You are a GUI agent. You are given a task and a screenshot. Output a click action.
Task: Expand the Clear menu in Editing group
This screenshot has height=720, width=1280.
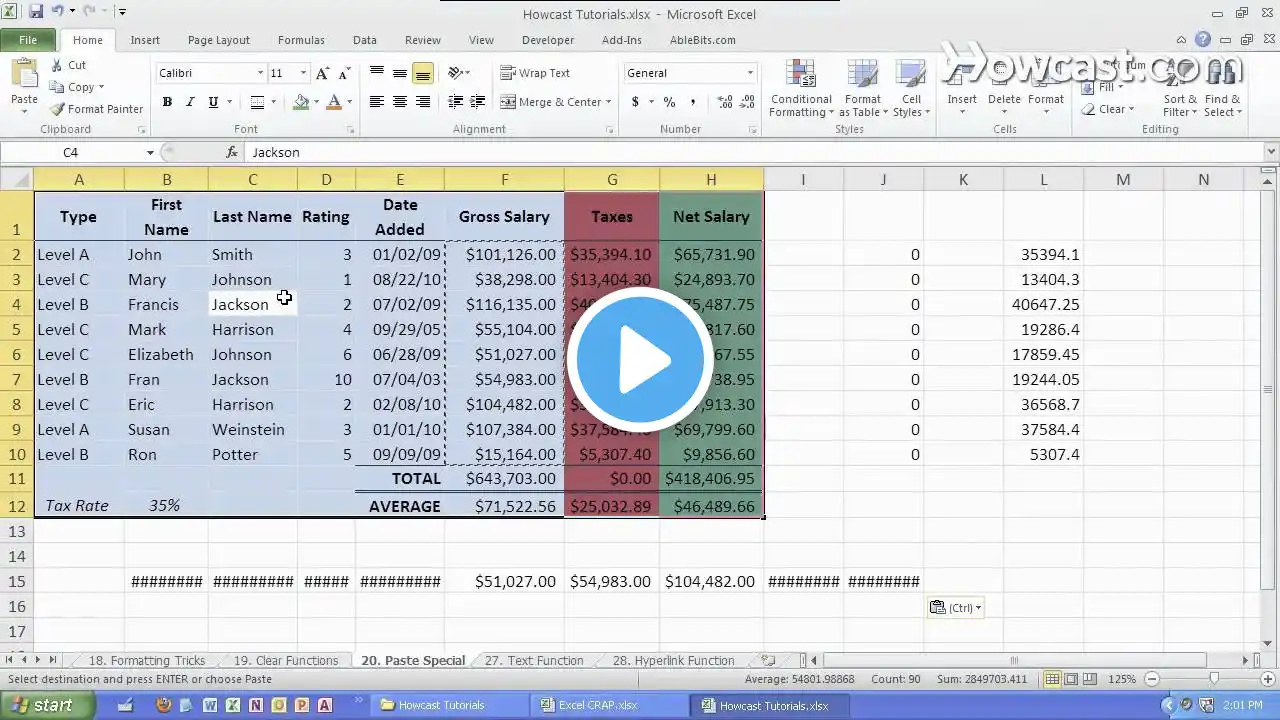(1110, 109)
